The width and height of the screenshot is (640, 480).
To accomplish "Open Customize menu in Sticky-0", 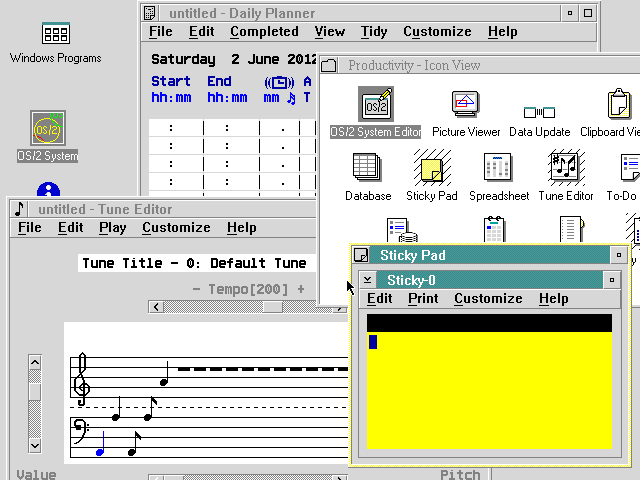I will point(488,299).
